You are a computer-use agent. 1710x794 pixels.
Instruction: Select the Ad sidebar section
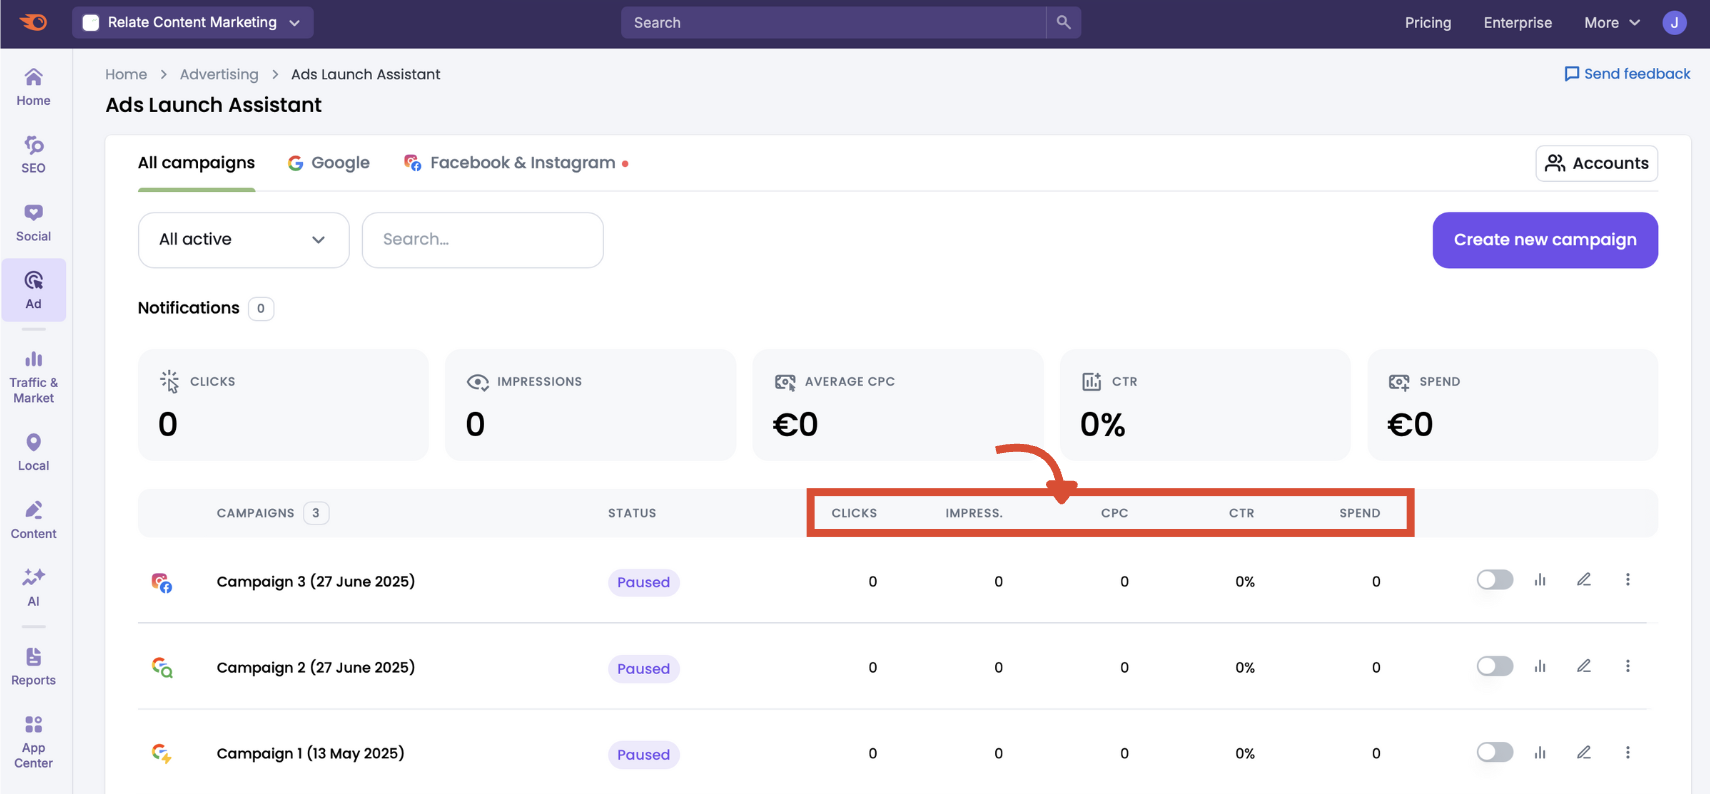click(x=34, y=290)
